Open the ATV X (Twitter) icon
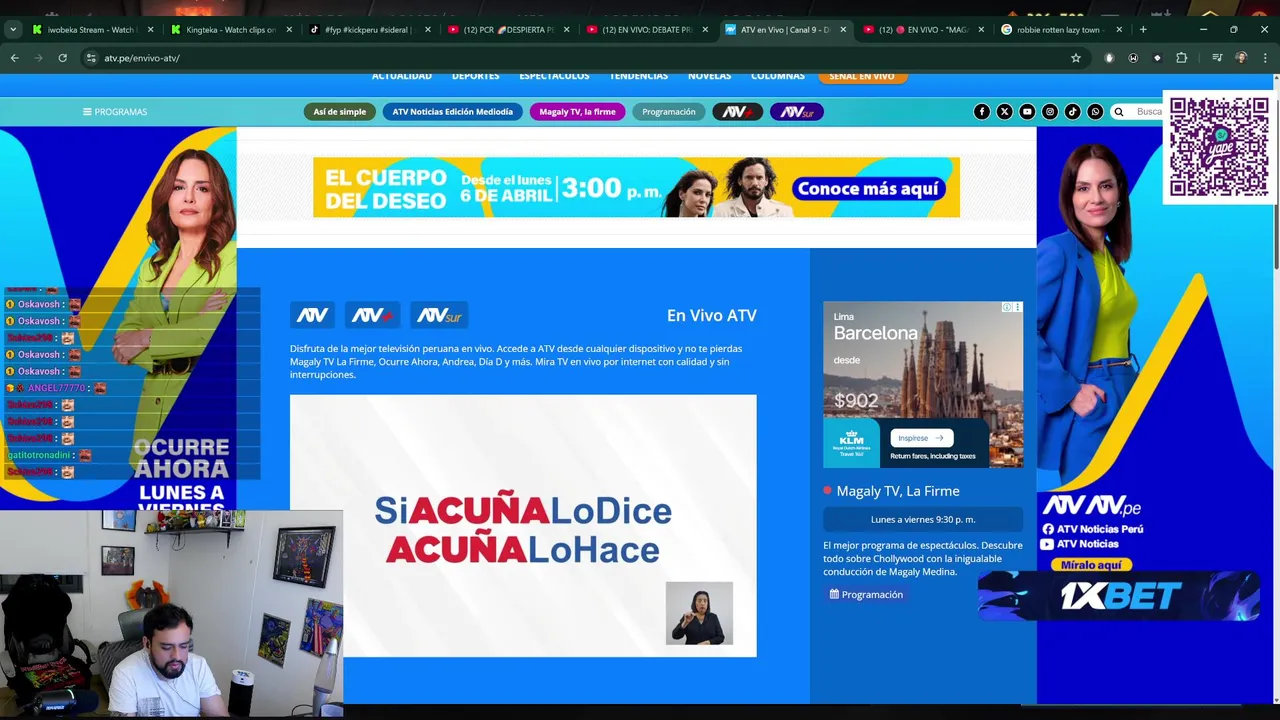Screen dimensions: 1280x720 click(x=1004, y=112)
